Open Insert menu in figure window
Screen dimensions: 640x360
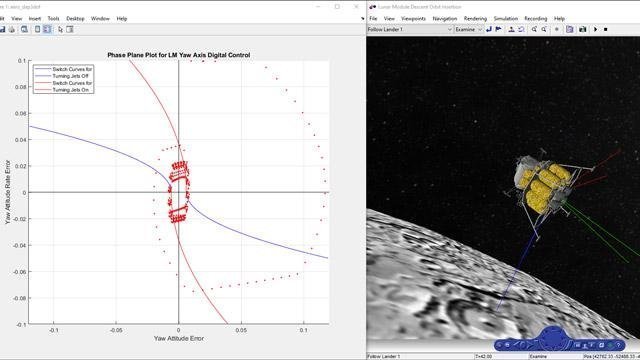click(35, 18)
